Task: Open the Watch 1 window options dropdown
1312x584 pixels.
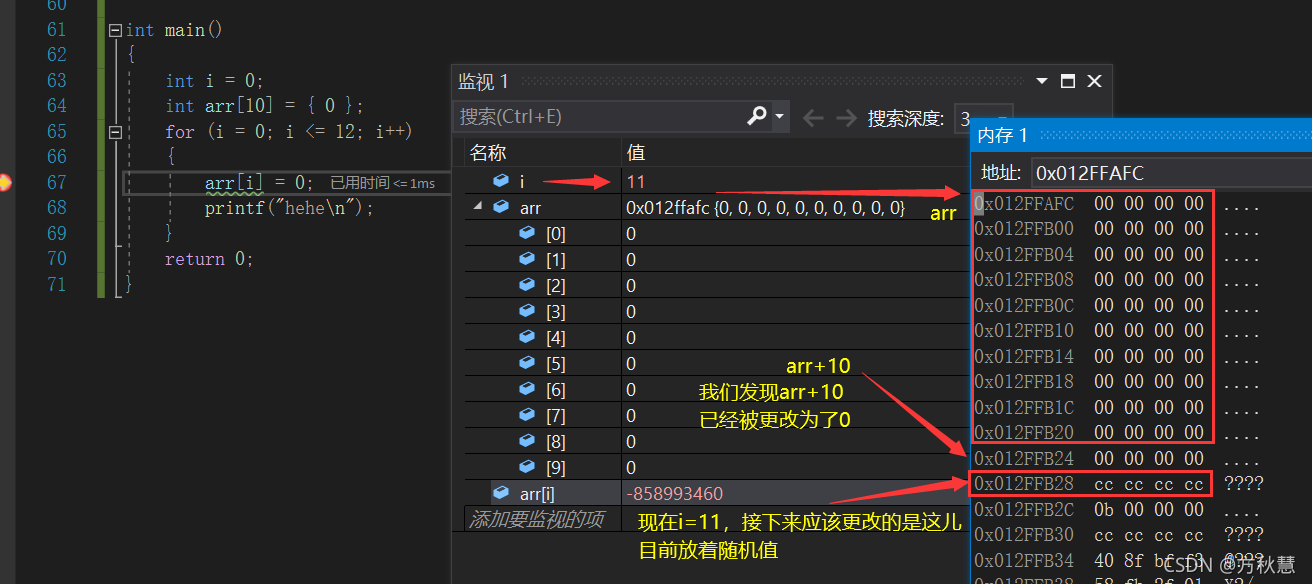Action: pos(1042,82)
